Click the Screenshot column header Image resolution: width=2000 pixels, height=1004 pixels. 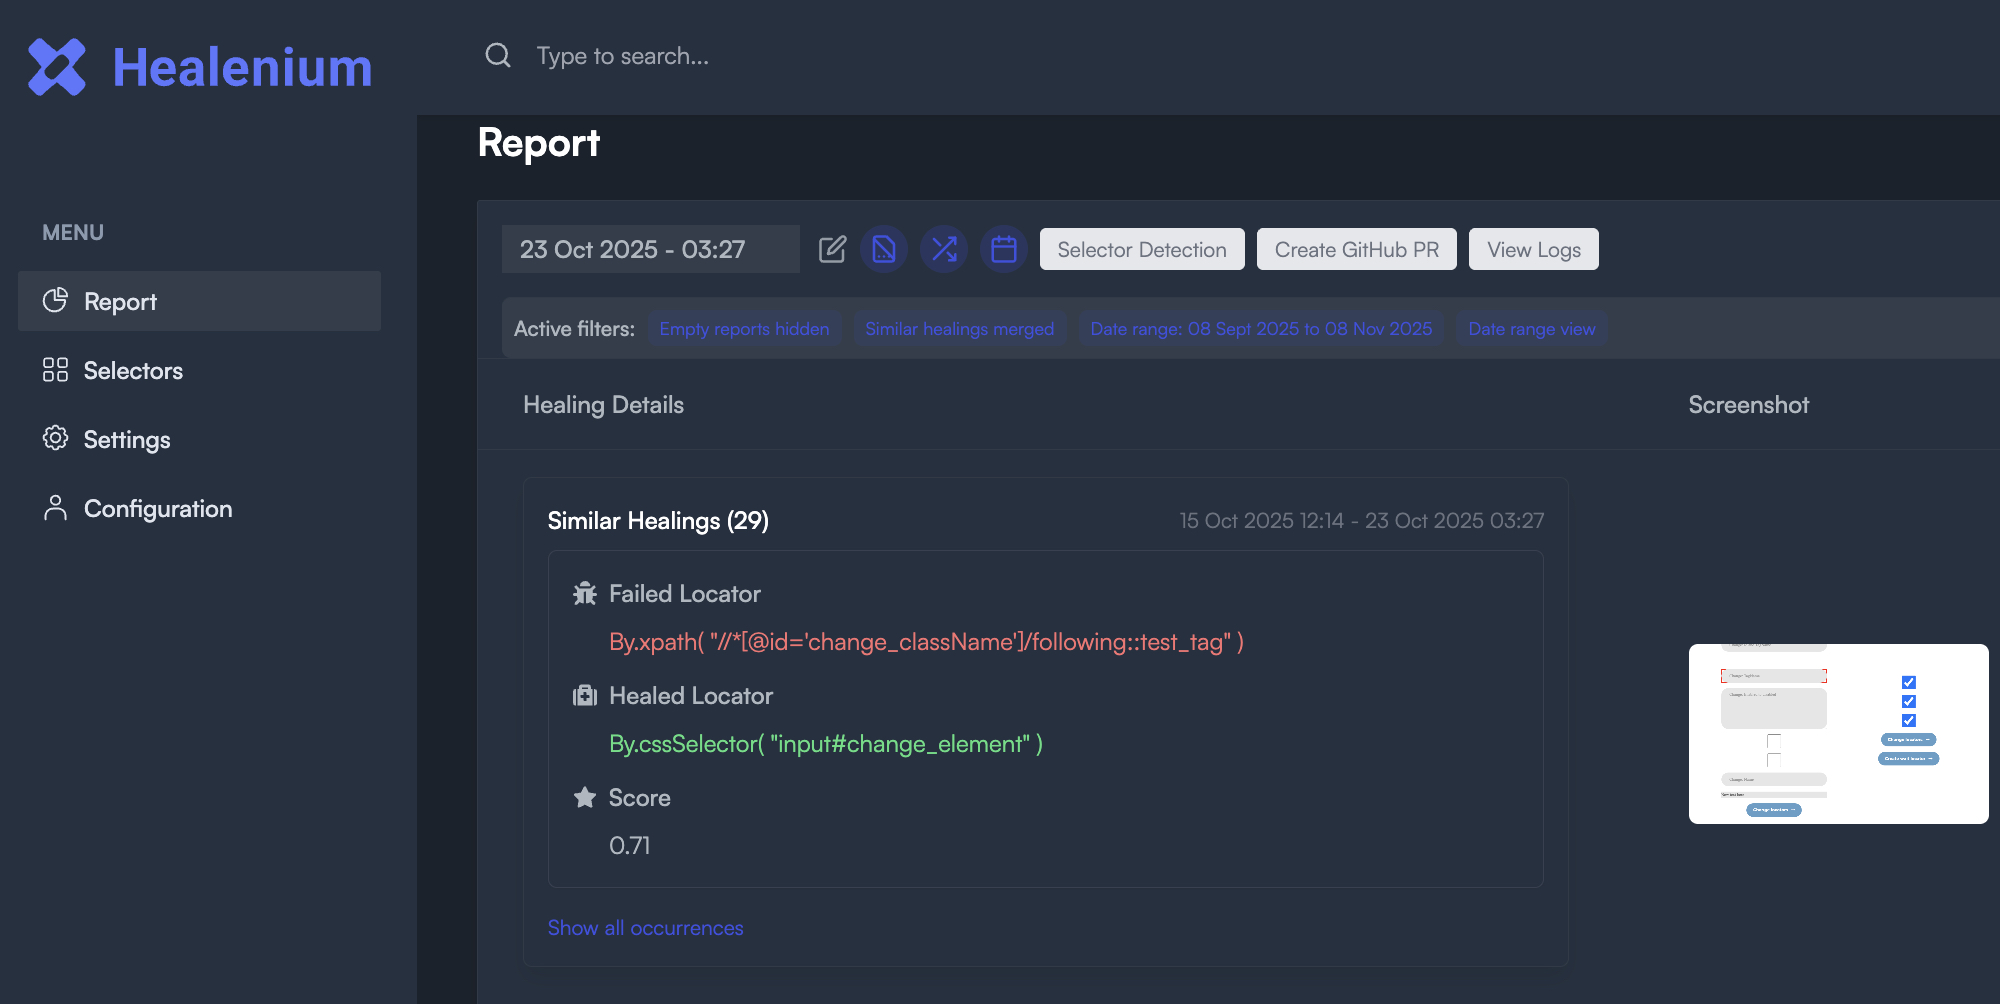1749,405
